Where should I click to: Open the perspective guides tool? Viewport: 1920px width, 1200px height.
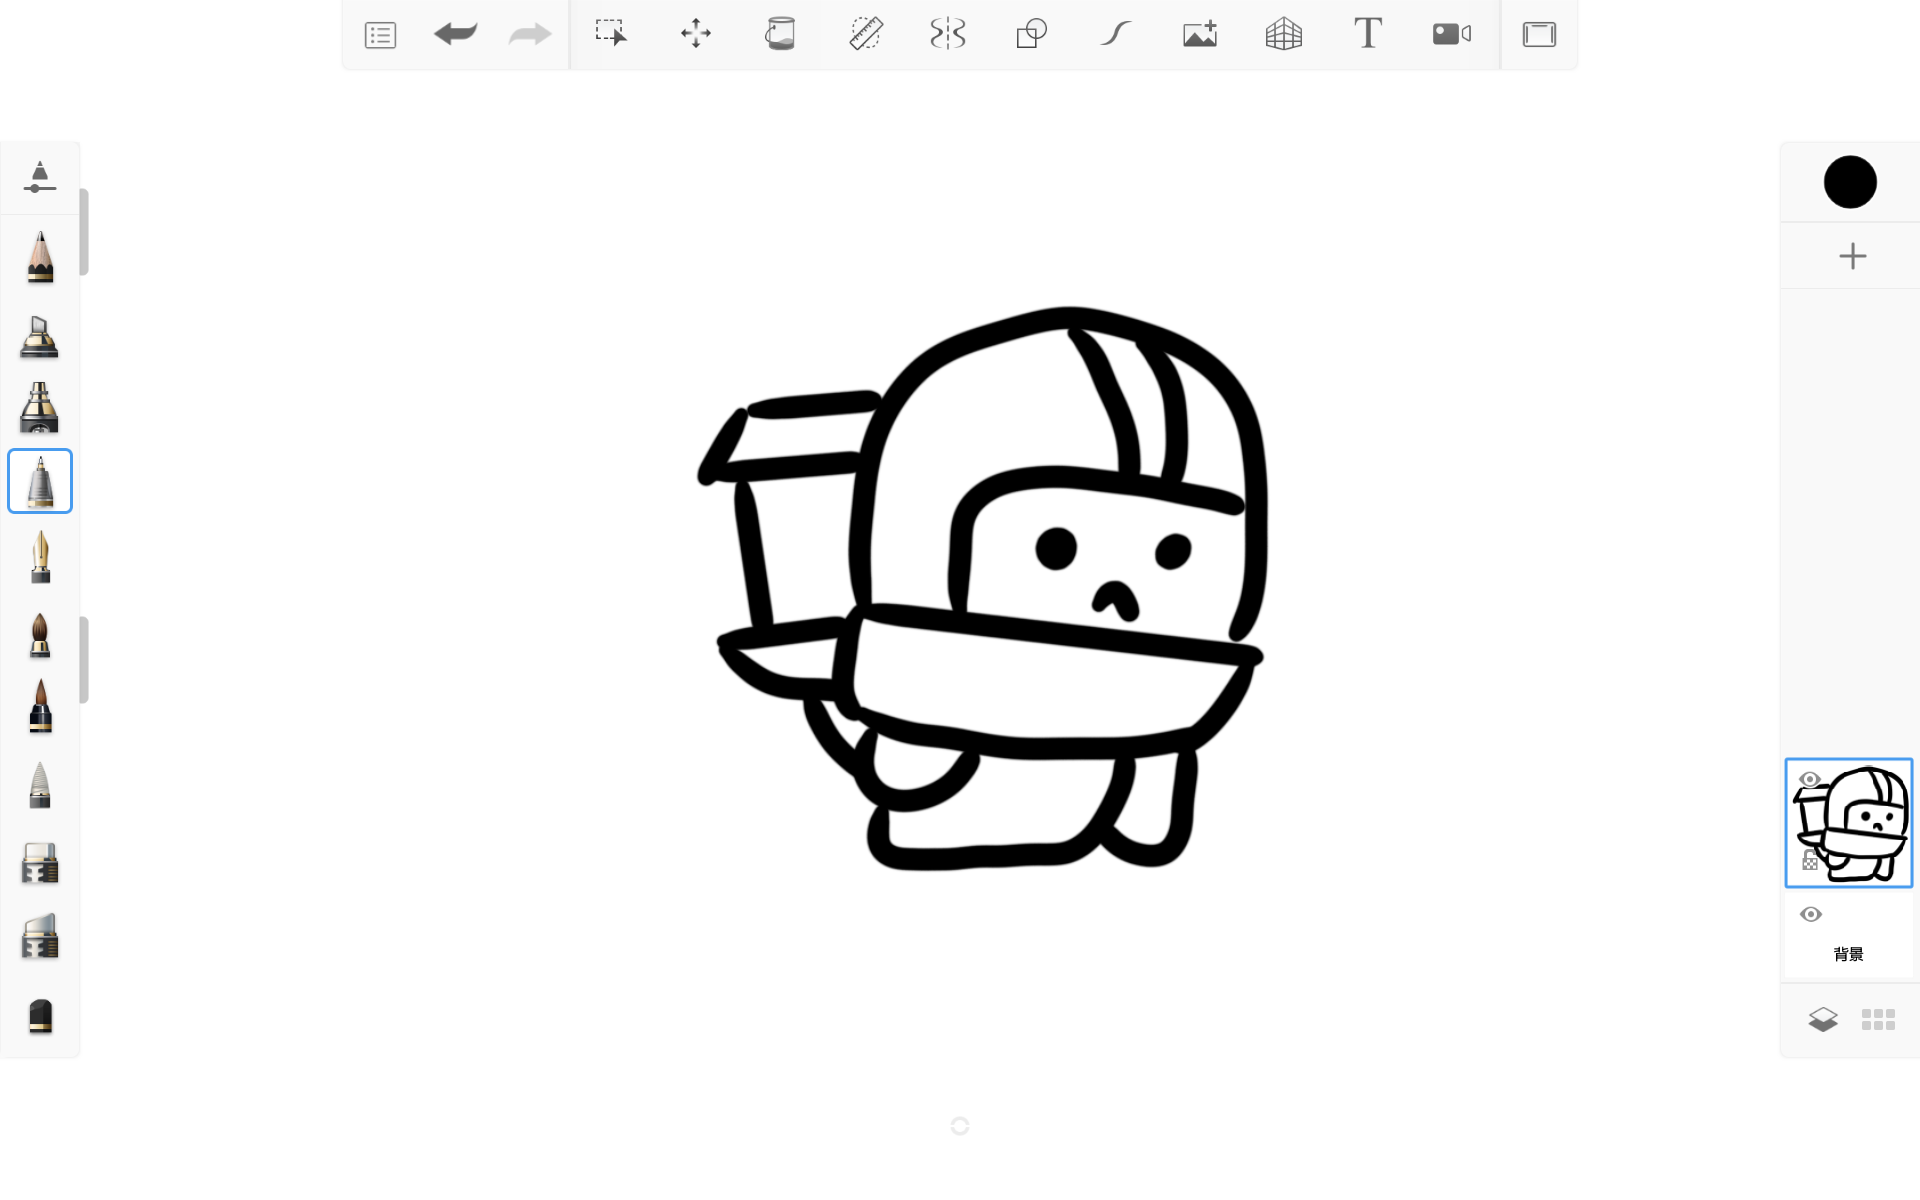1284,34
